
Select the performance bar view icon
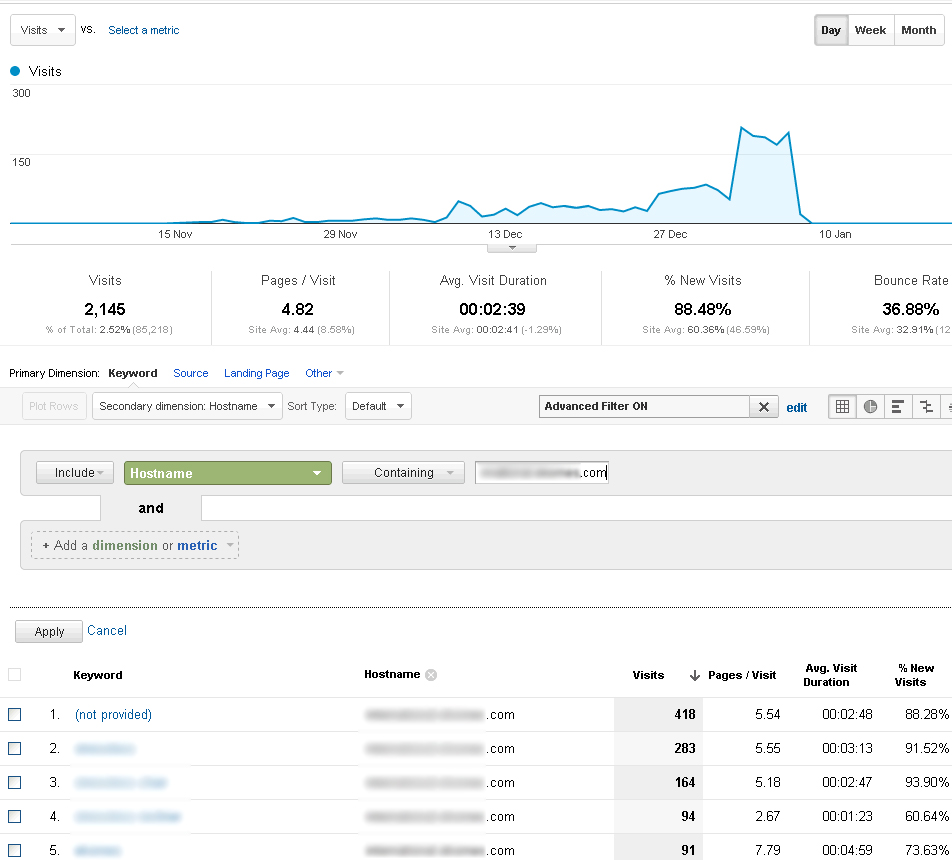click(898, 407)
